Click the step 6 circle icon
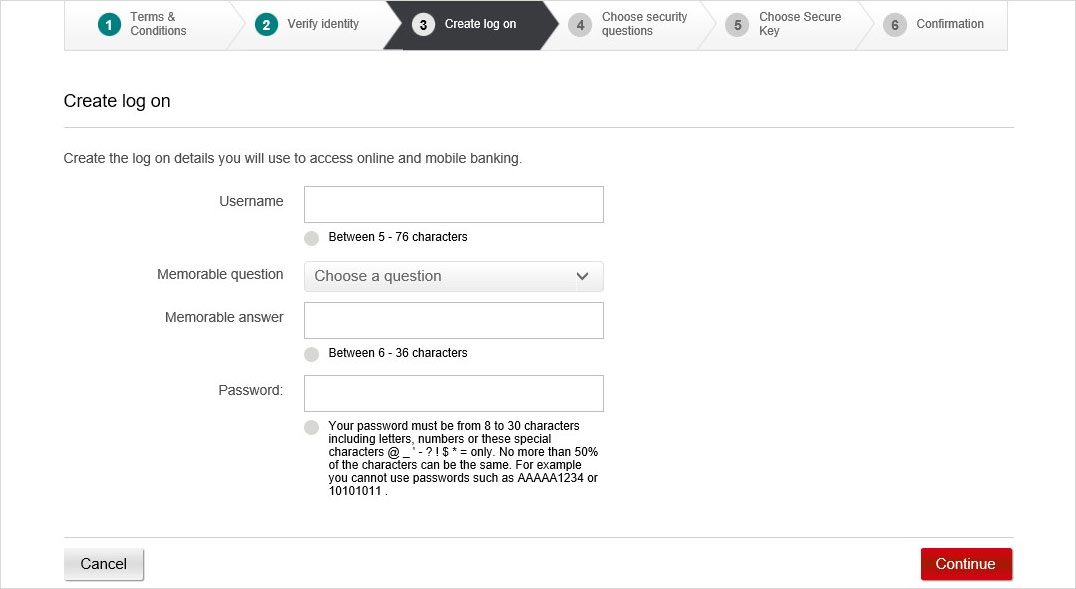Image resolution: width=1076 pixels, height=589 pixels. click(x=895, y=25)
